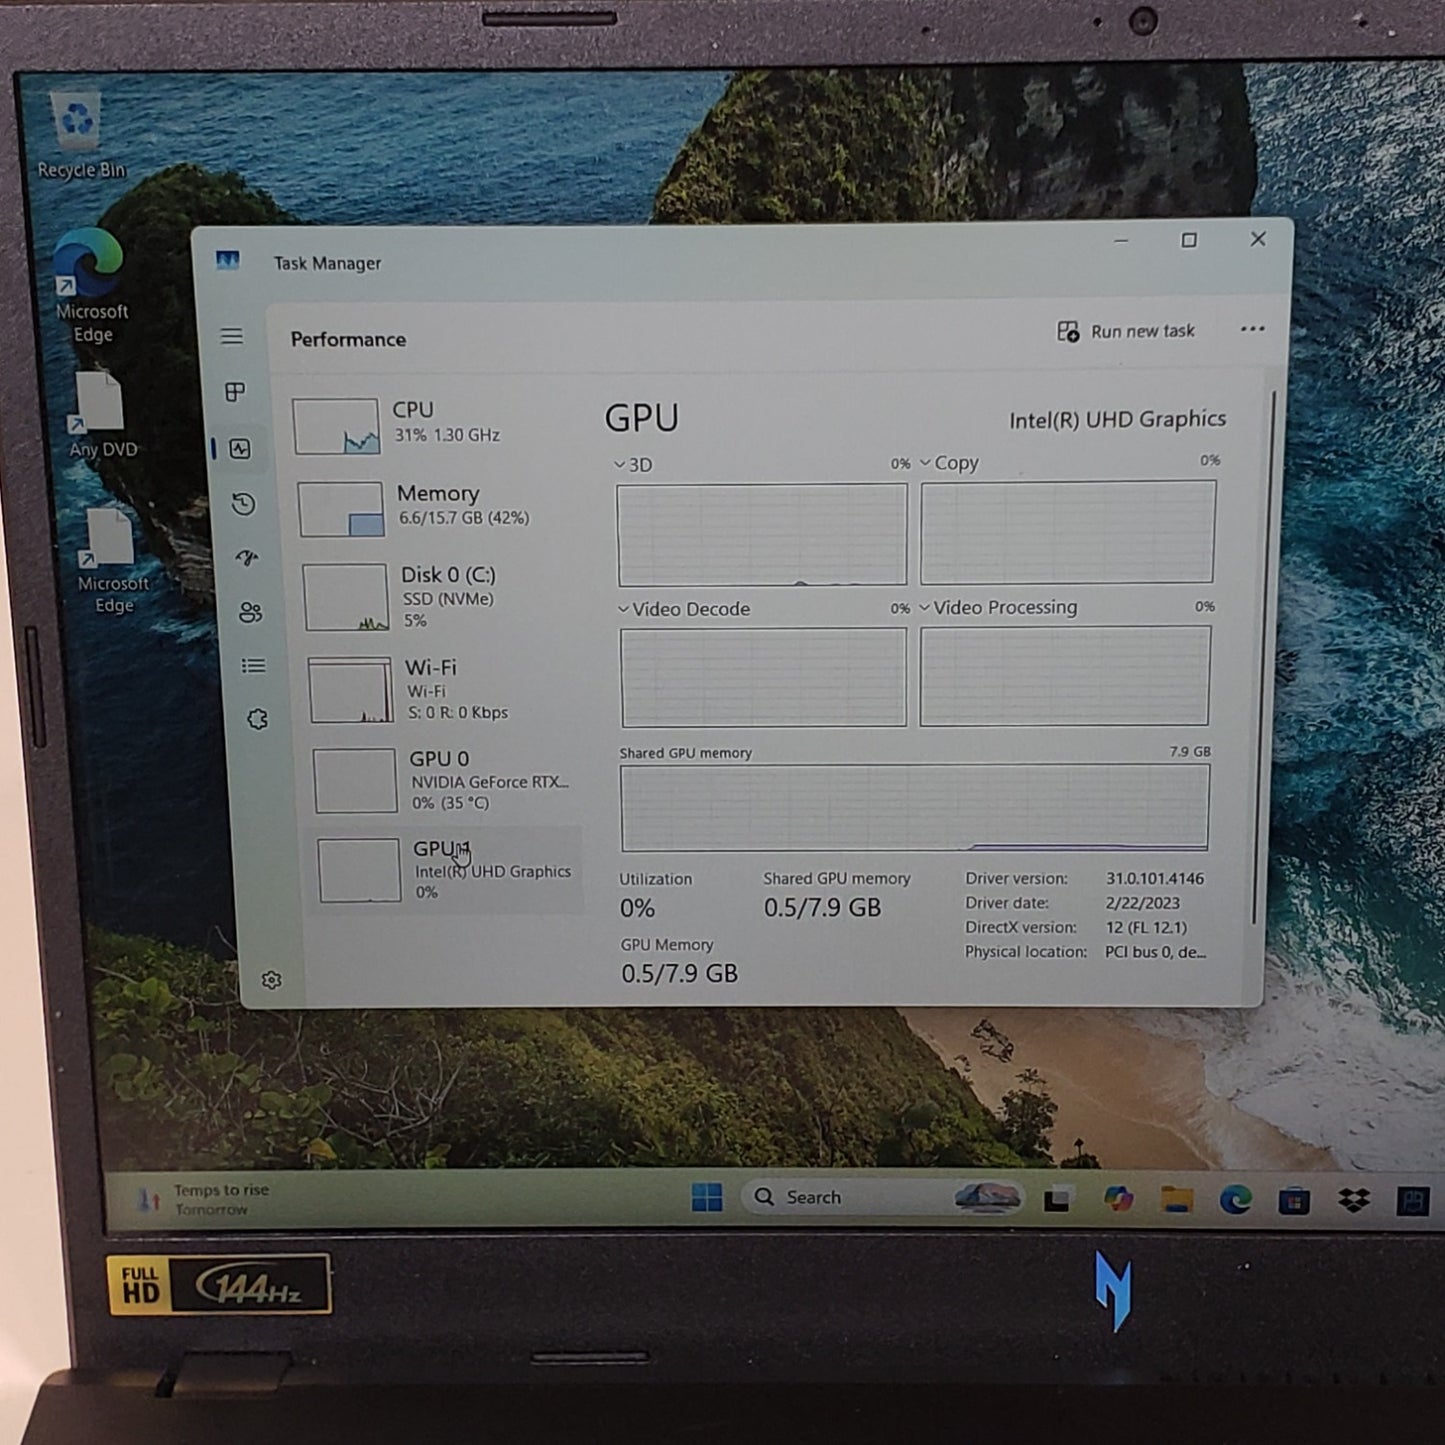Screen dimensions: 1445x1445
Task: Open Task Manager settings gear
Action: click(x=271, y=981)
